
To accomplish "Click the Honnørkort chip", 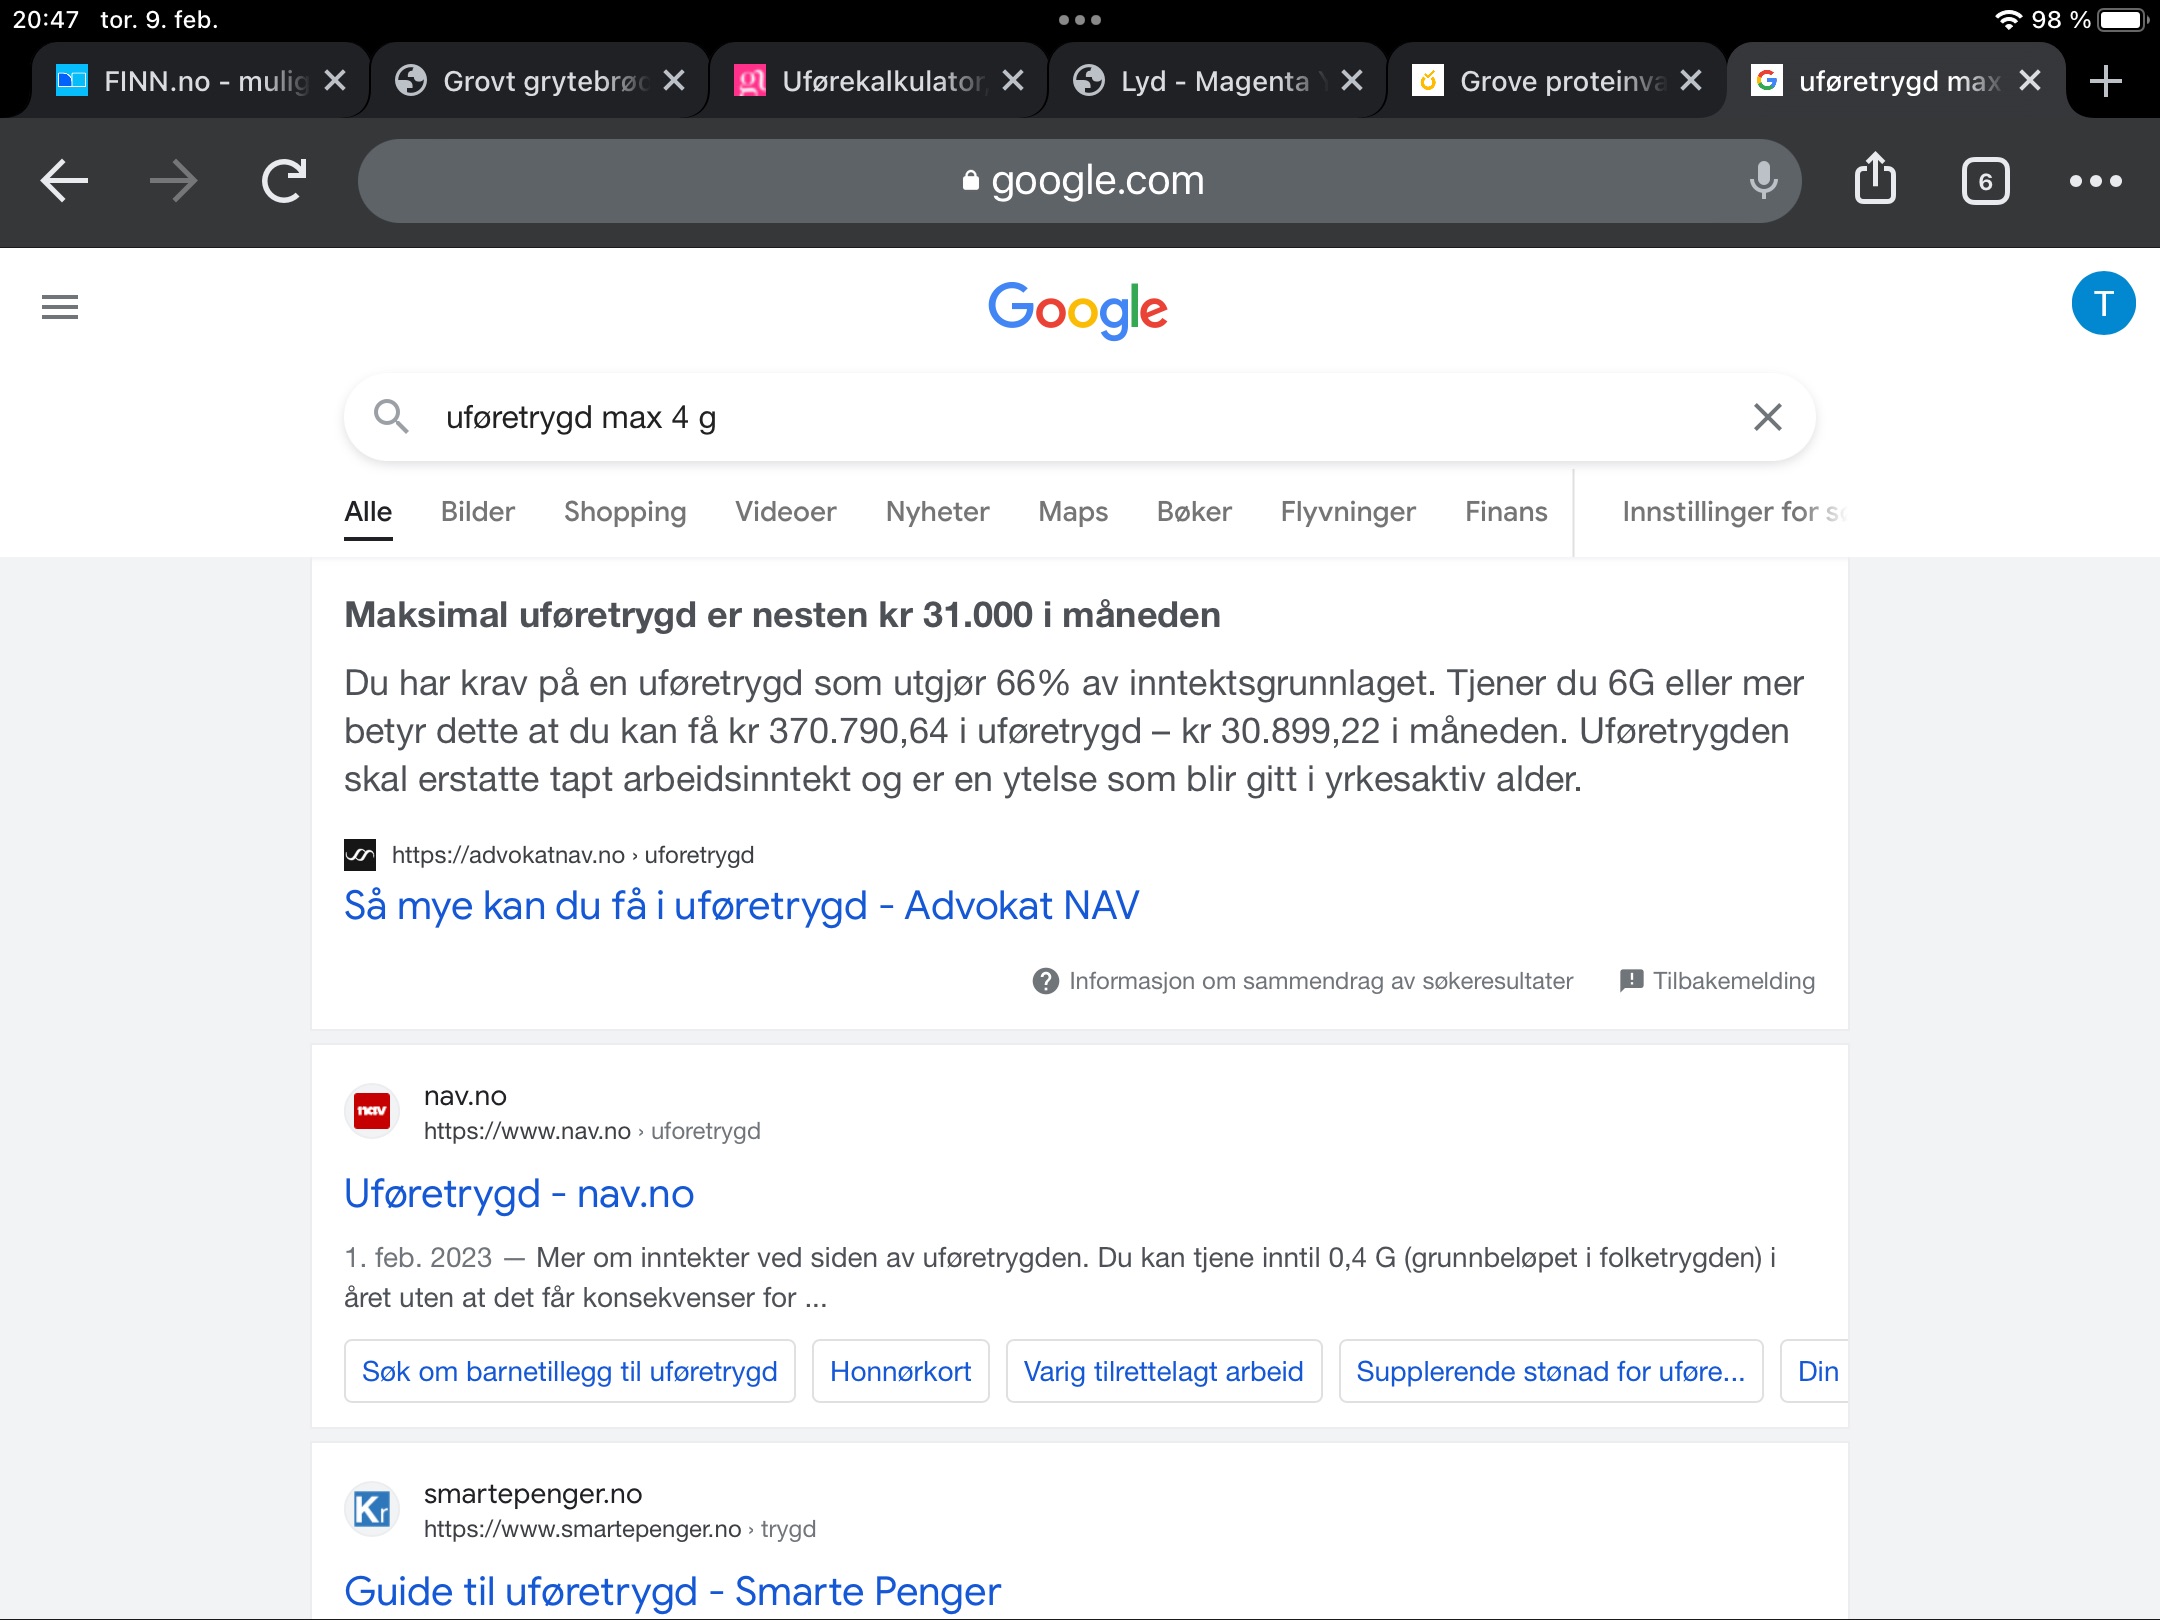I will 901,1371.
